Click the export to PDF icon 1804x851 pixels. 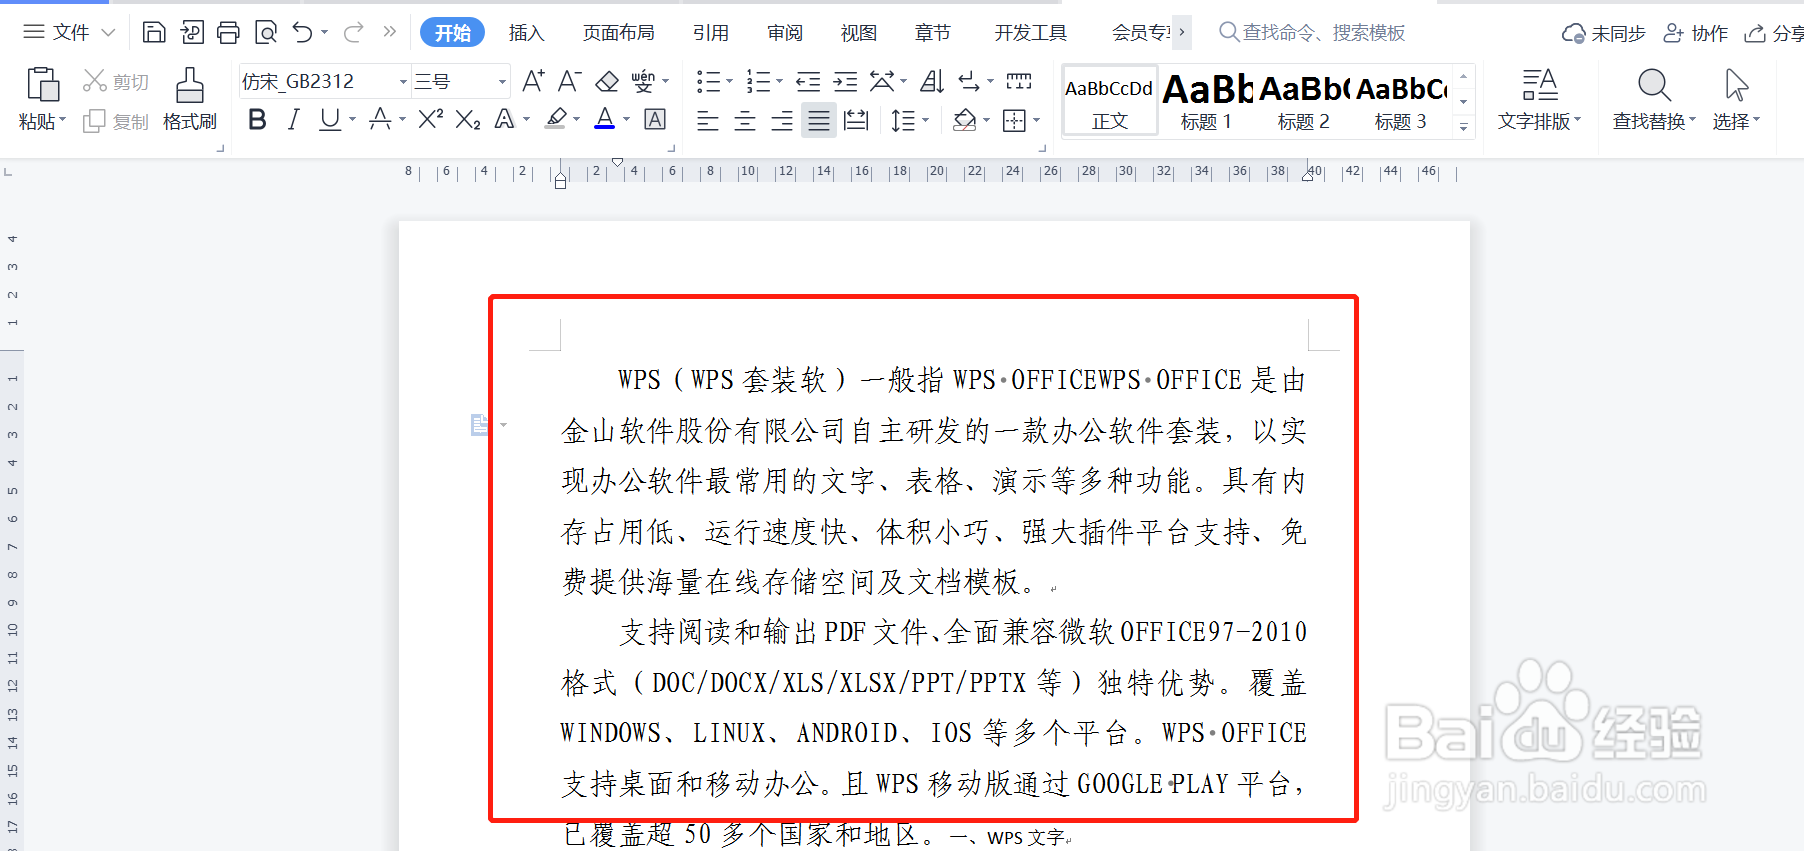(x=192, y=33)
